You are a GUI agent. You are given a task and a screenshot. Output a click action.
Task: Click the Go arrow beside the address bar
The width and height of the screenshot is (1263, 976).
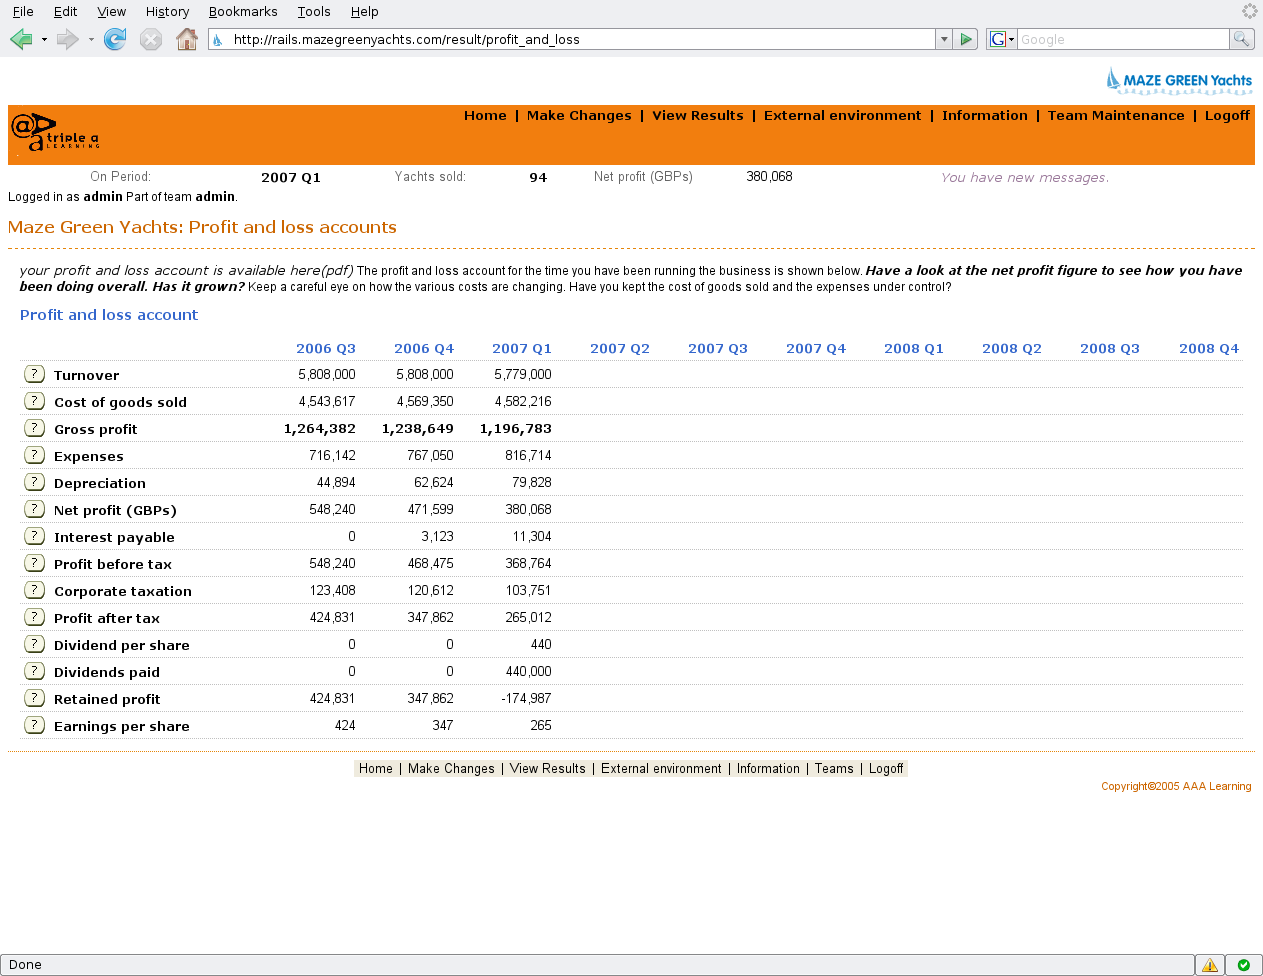click(x=966, y=38)
